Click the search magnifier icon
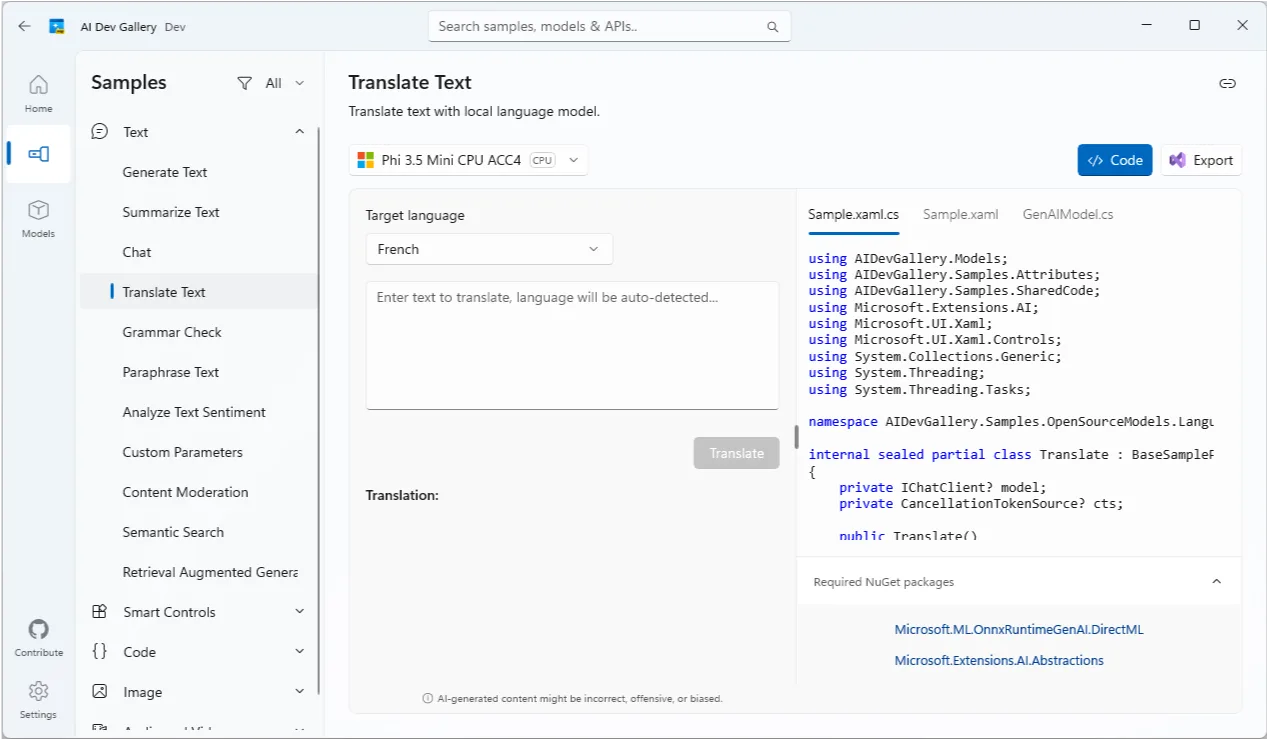1267x739 pixels. [773, 27]
